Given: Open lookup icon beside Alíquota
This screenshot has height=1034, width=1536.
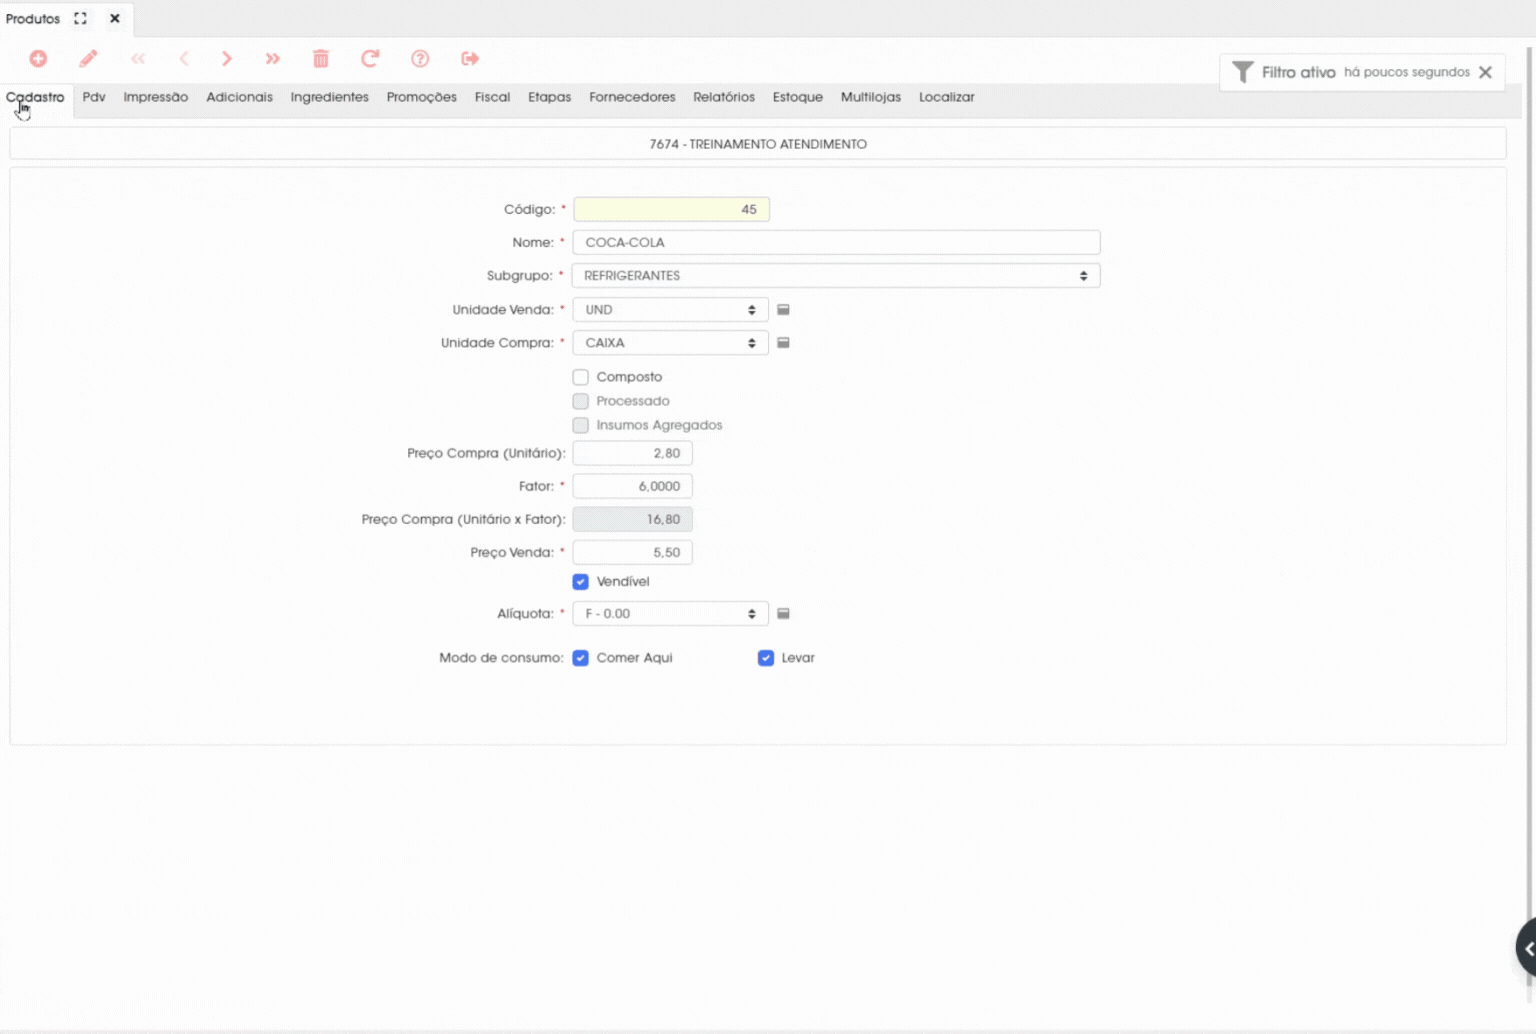Looking at the screenshot, I should [x=784, y=614].
